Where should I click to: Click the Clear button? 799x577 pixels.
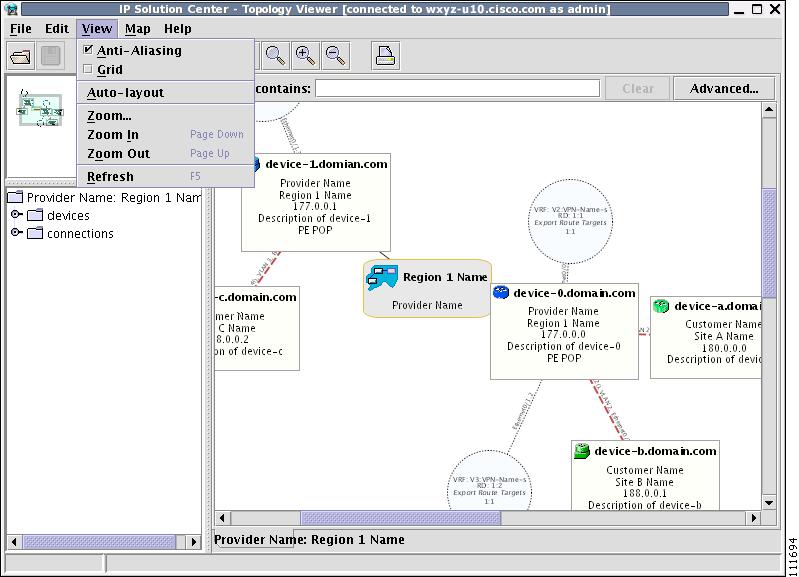(637, 89)
